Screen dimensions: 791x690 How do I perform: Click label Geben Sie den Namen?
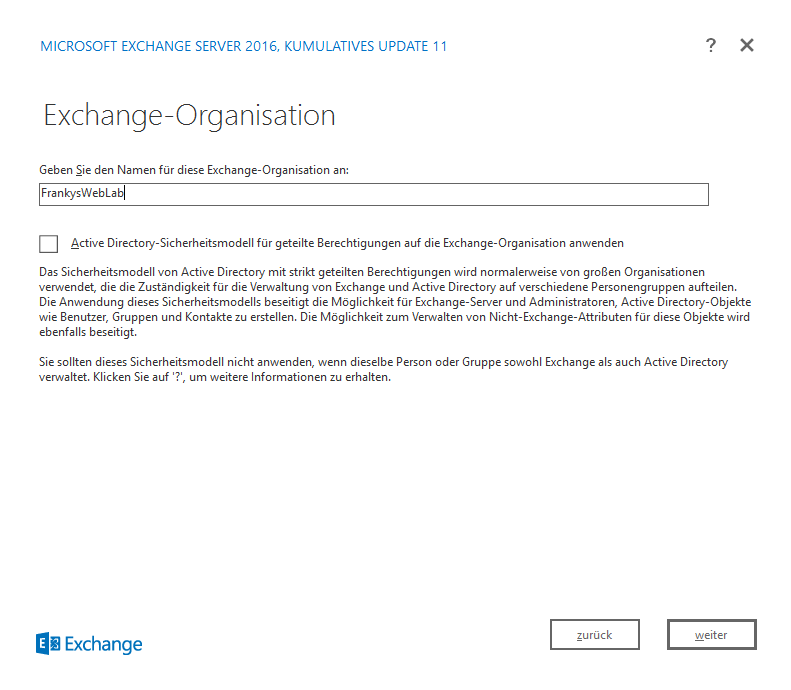click(194, 170)
